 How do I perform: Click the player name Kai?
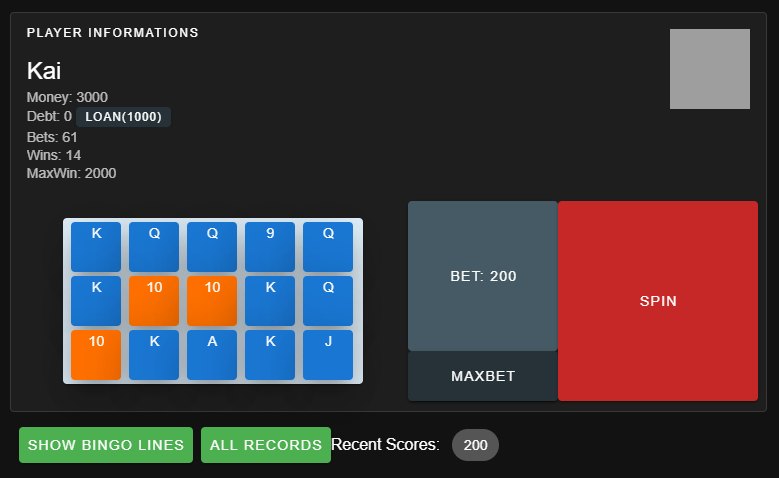44,70
